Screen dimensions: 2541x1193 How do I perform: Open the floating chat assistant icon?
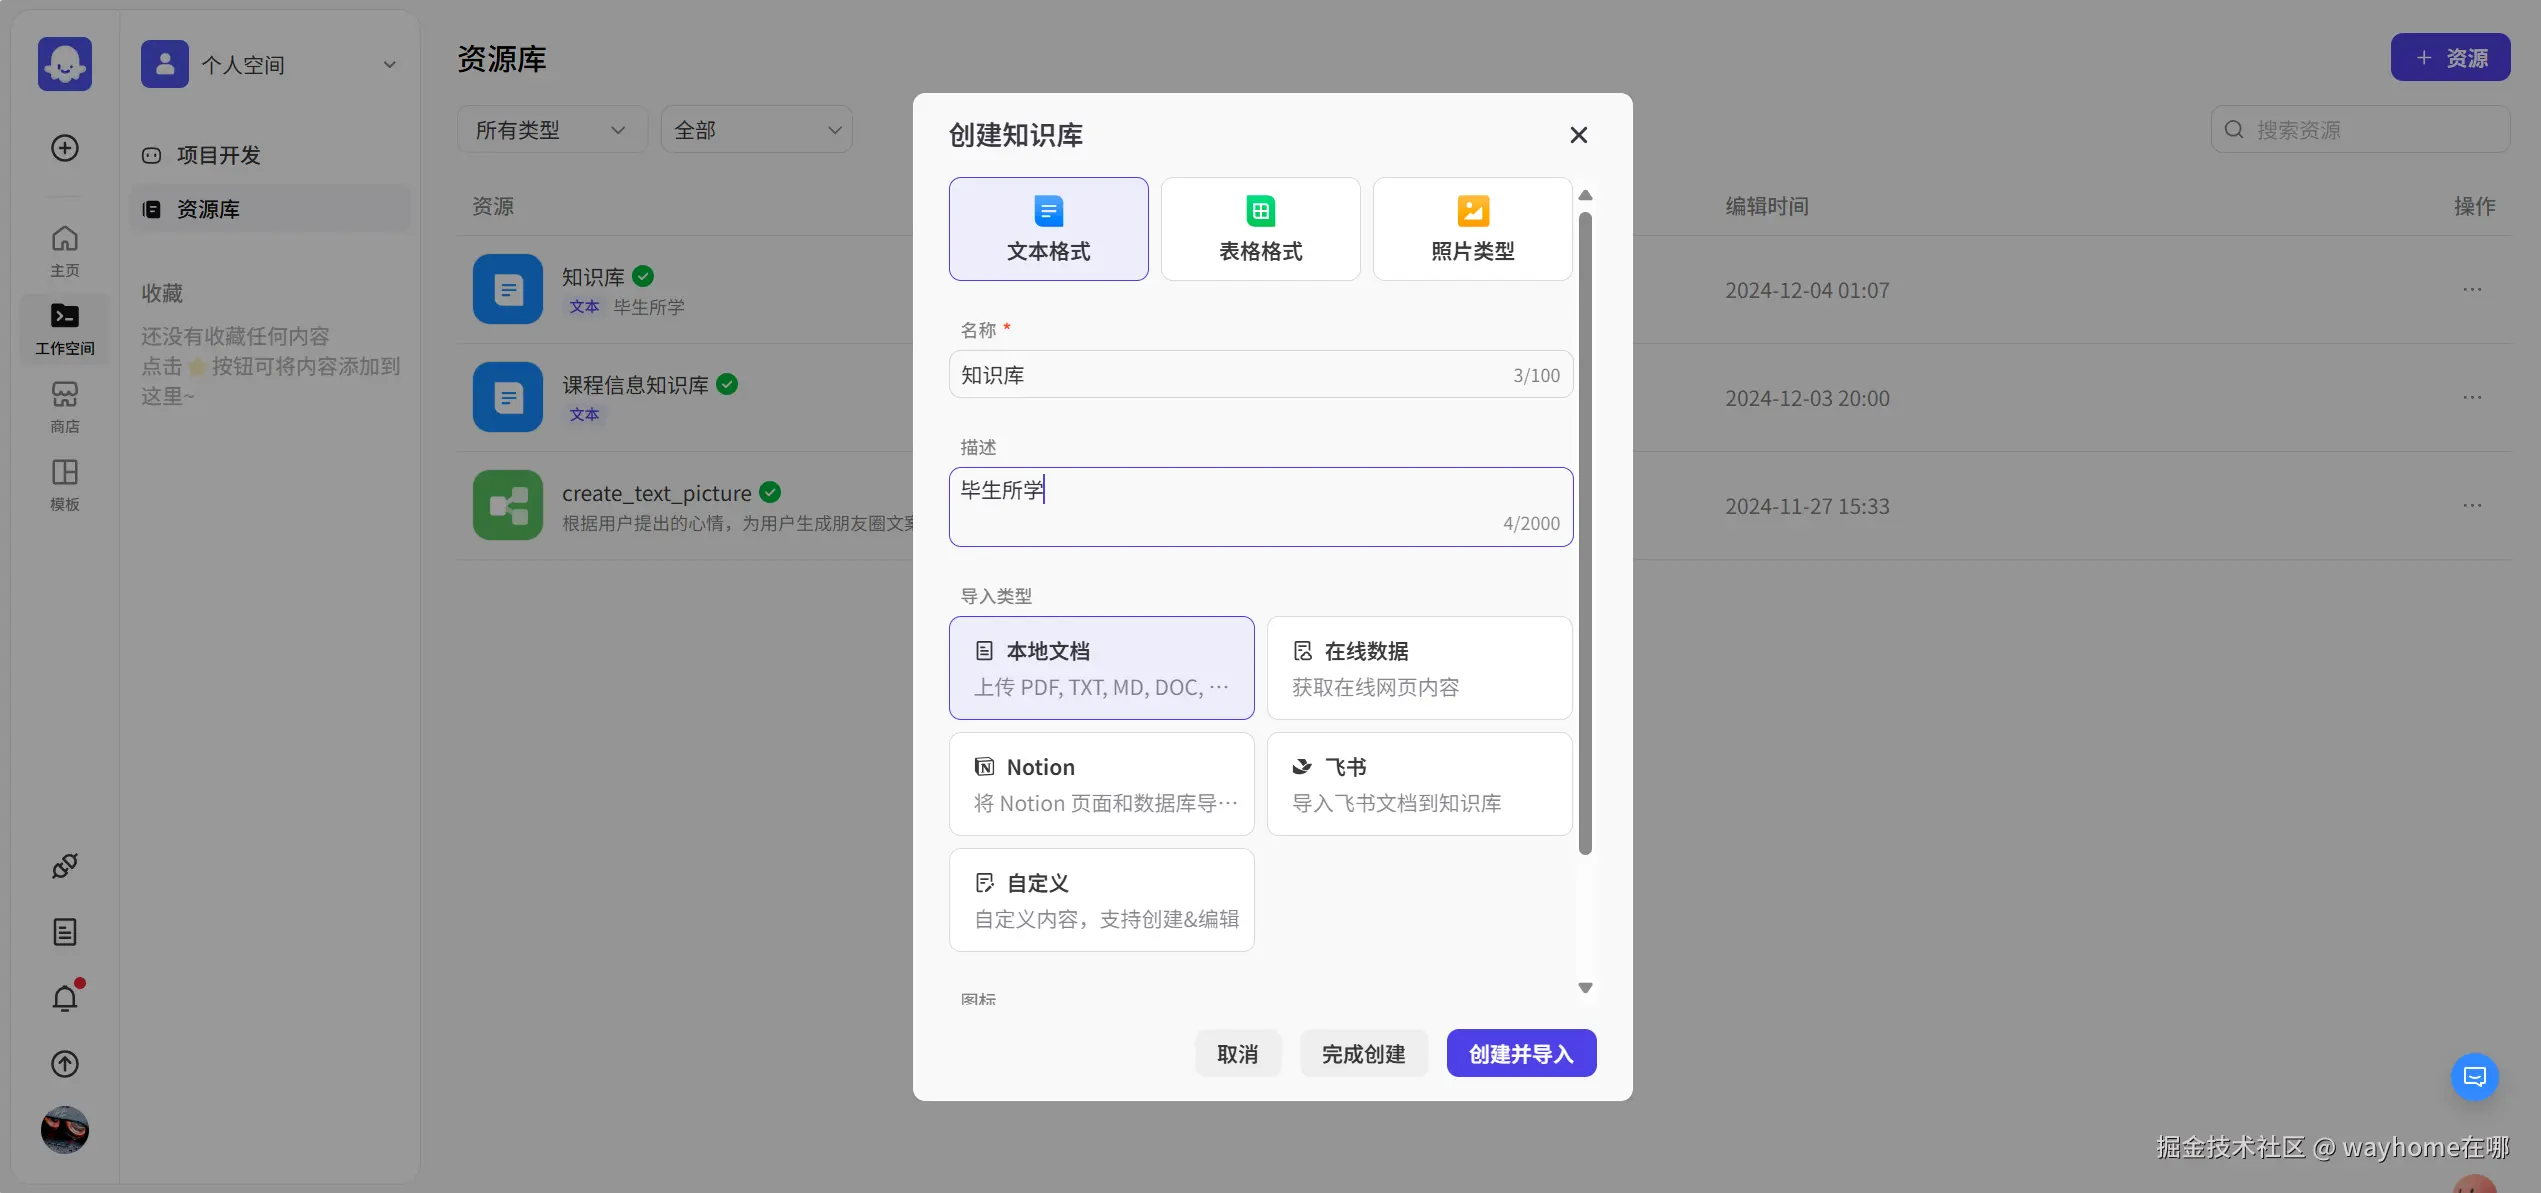(2474, 1077)
